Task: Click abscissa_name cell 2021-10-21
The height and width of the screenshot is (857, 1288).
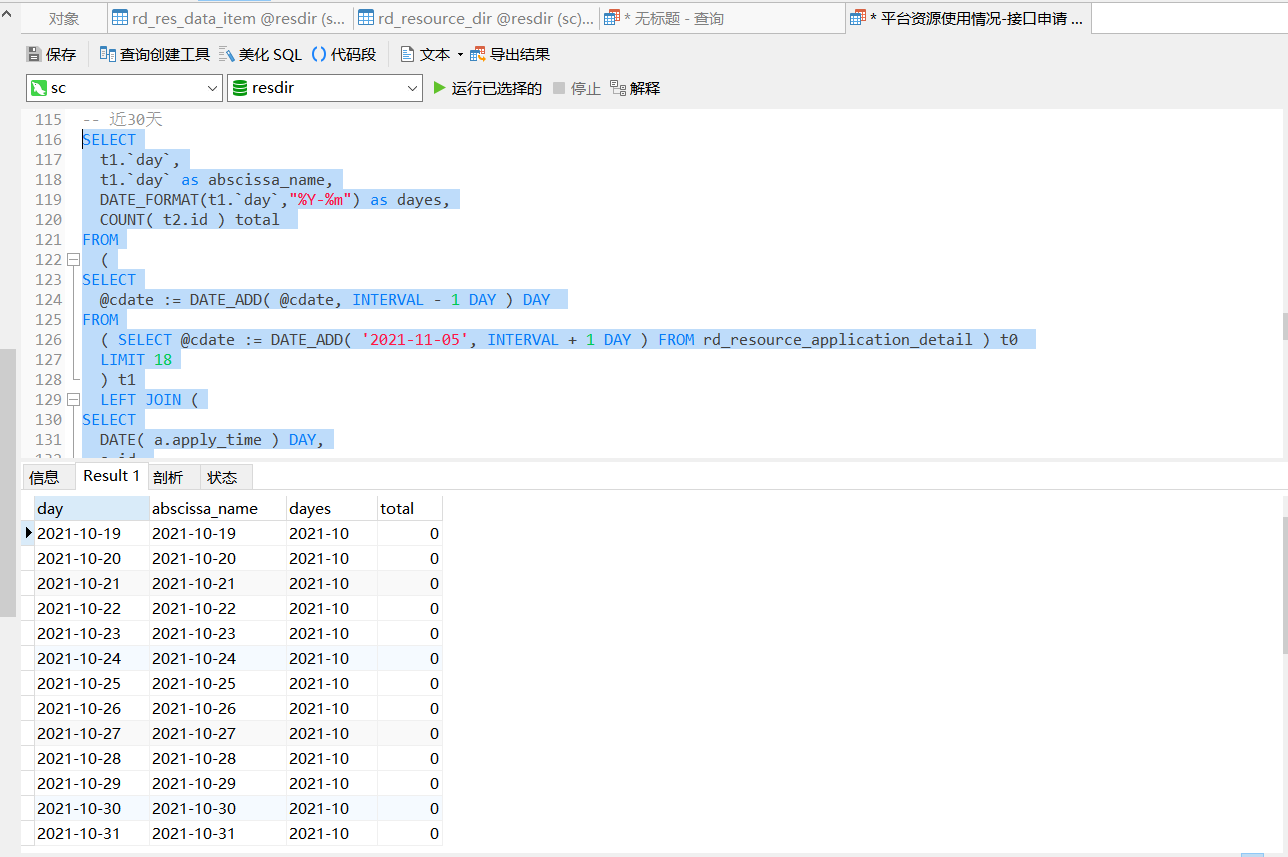Action: point(217,583)
